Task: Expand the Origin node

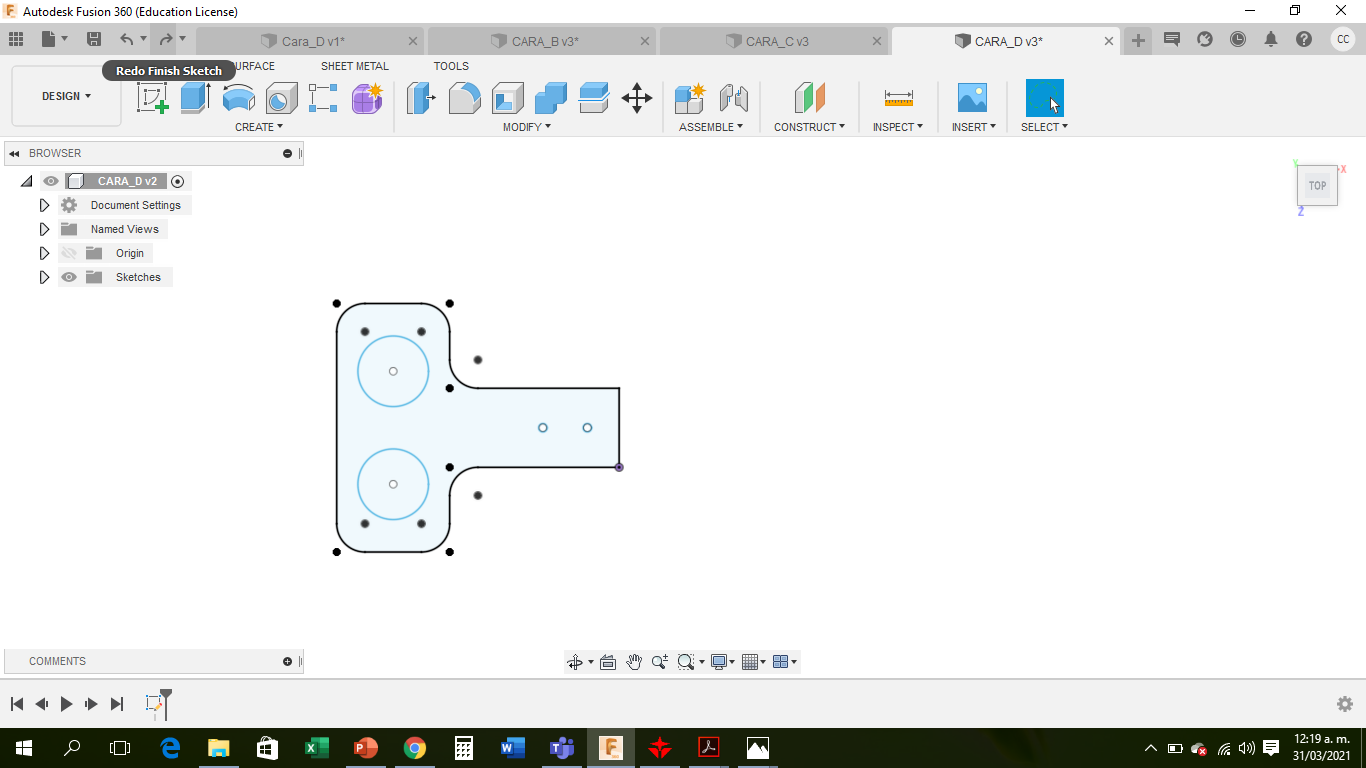Action: pyautogui.click(x=44, y=253)
